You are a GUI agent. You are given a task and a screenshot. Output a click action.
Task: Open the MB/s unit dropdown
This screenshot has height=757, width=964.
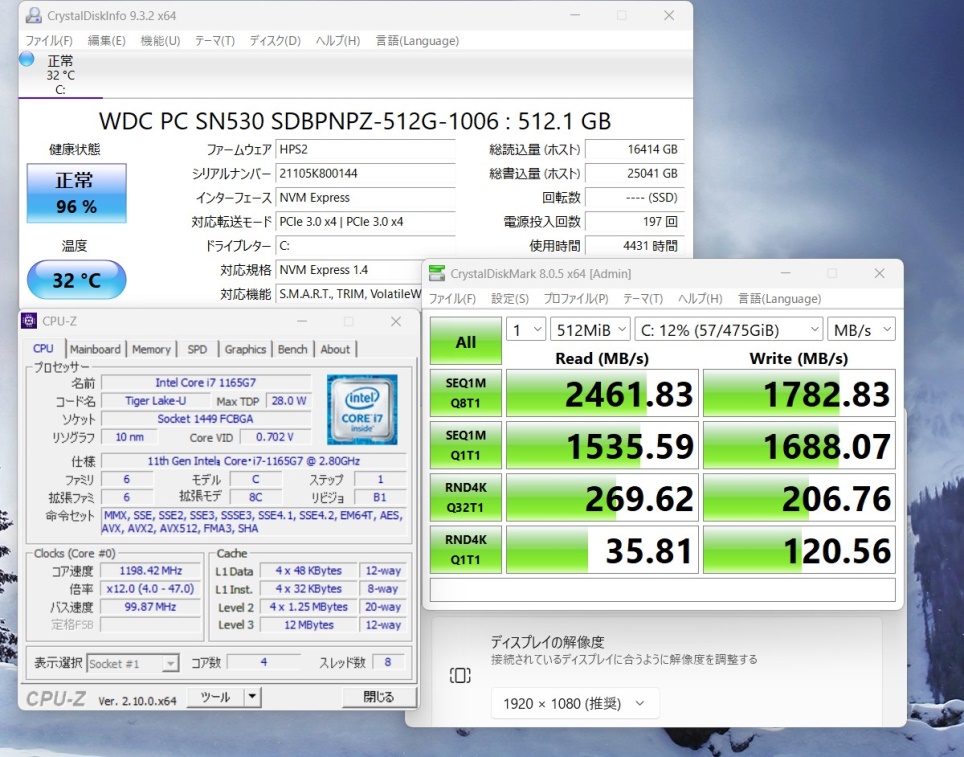pos(861,330)
